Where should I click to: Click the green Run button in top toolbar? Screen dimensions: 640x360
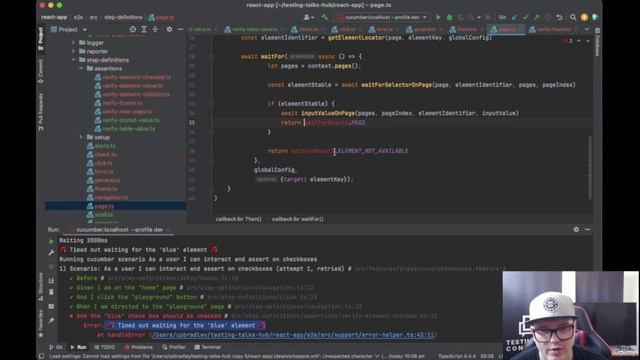438,18
